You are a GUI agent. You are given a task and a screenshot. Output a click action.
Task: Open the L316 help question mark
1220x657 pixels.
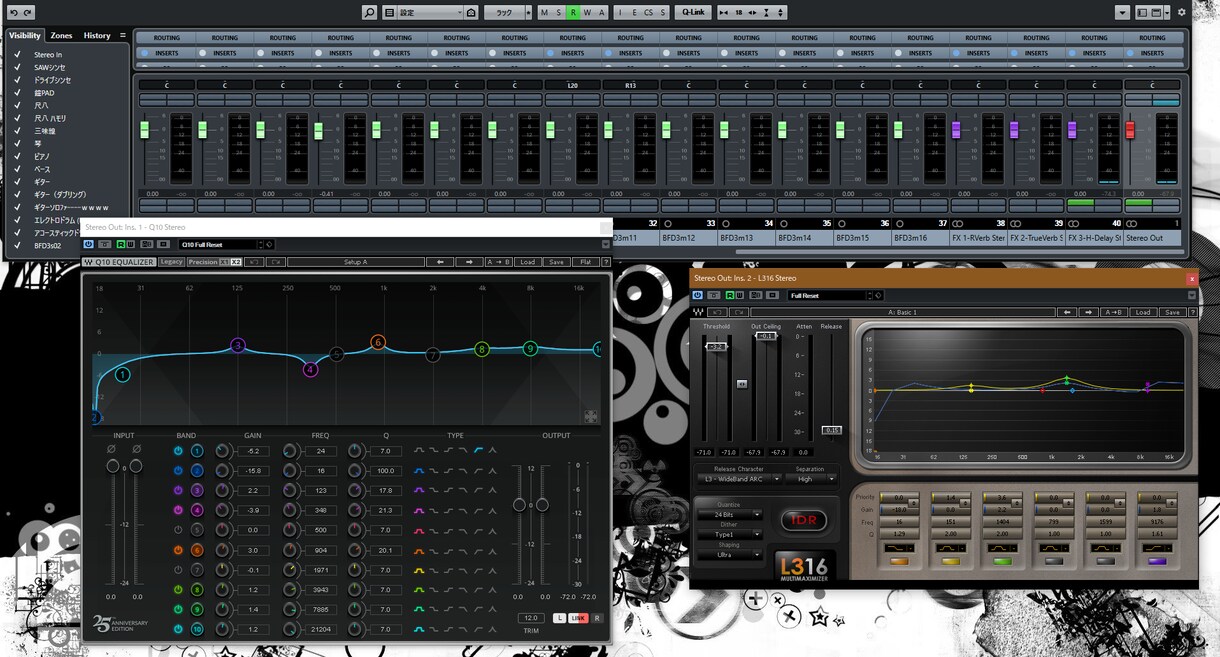click(1192, 312)
